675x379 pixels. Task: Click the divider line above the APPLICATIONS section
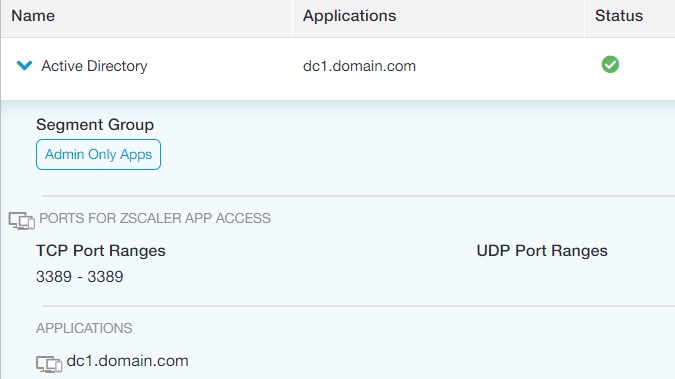358,306
